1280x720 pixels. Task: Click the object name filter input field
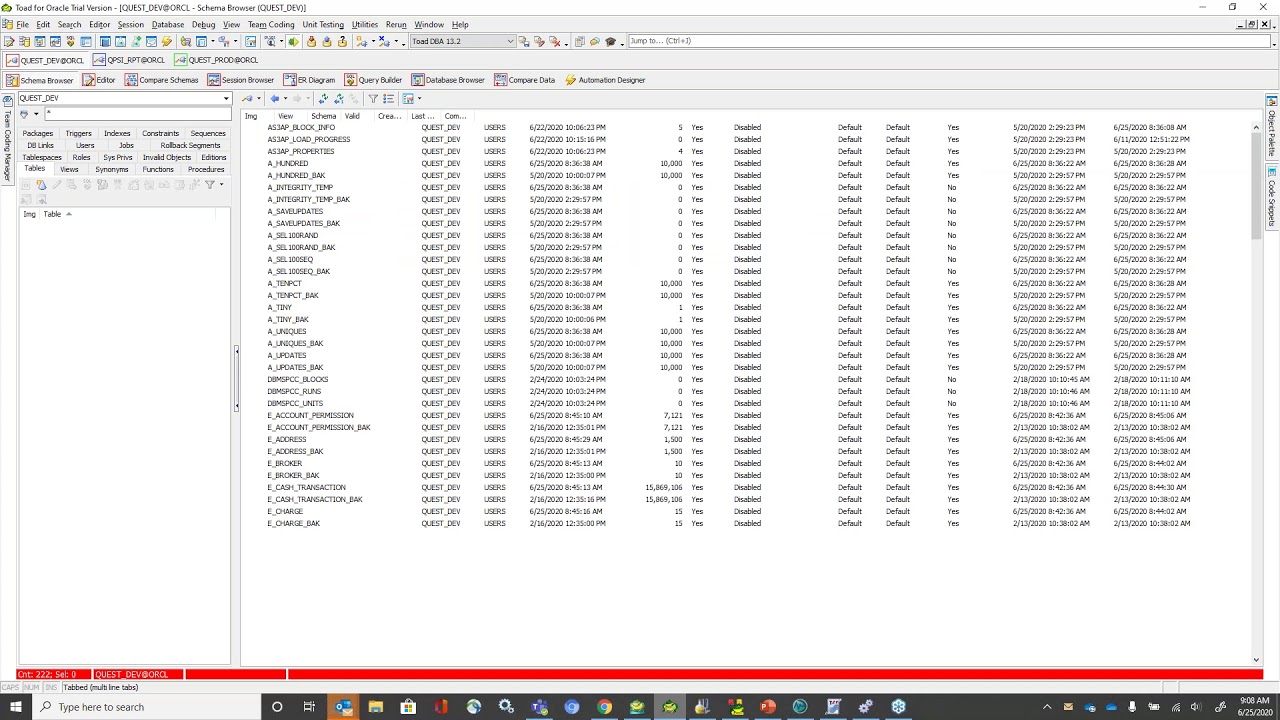(x=136, y=113)
